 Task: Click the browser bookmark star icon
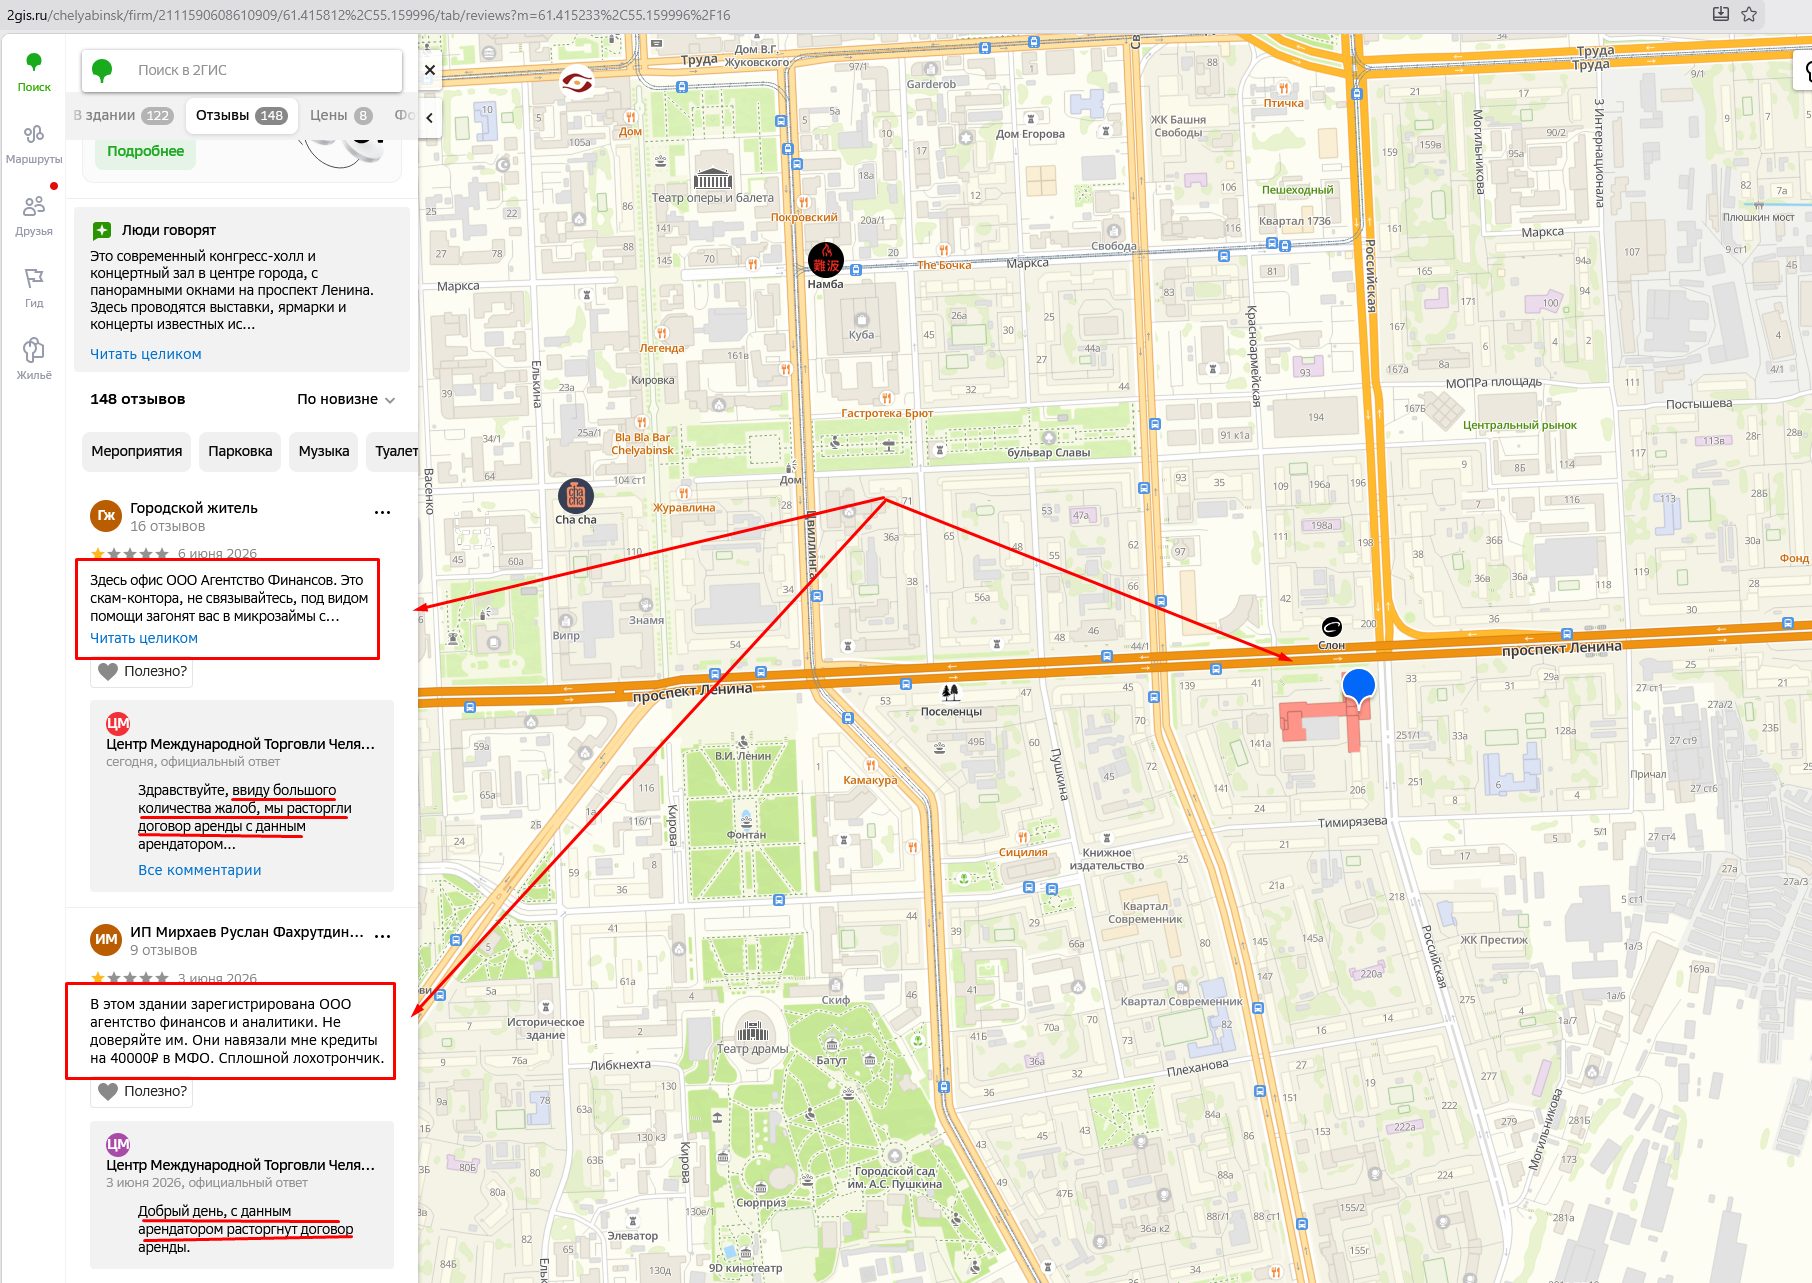tap(1749, 14)
